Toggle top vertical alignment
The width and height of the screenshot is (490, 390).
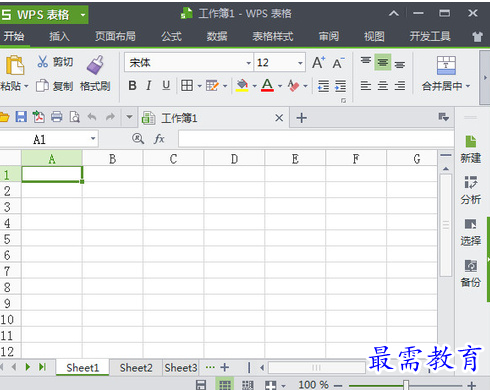tap(366, 62)
